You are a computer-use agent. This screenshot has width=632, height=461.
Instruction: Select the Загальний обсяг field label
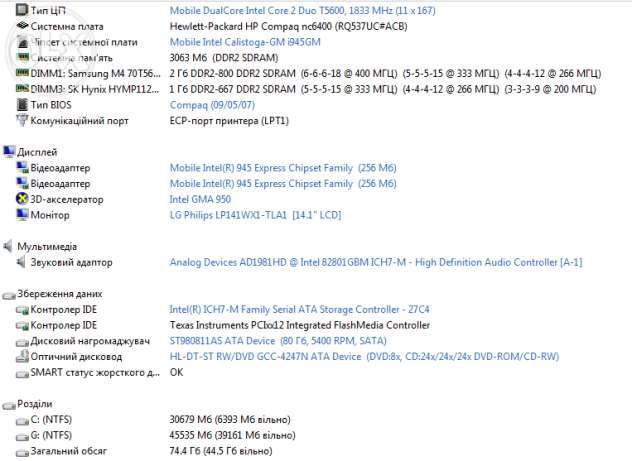pos(69,451)
